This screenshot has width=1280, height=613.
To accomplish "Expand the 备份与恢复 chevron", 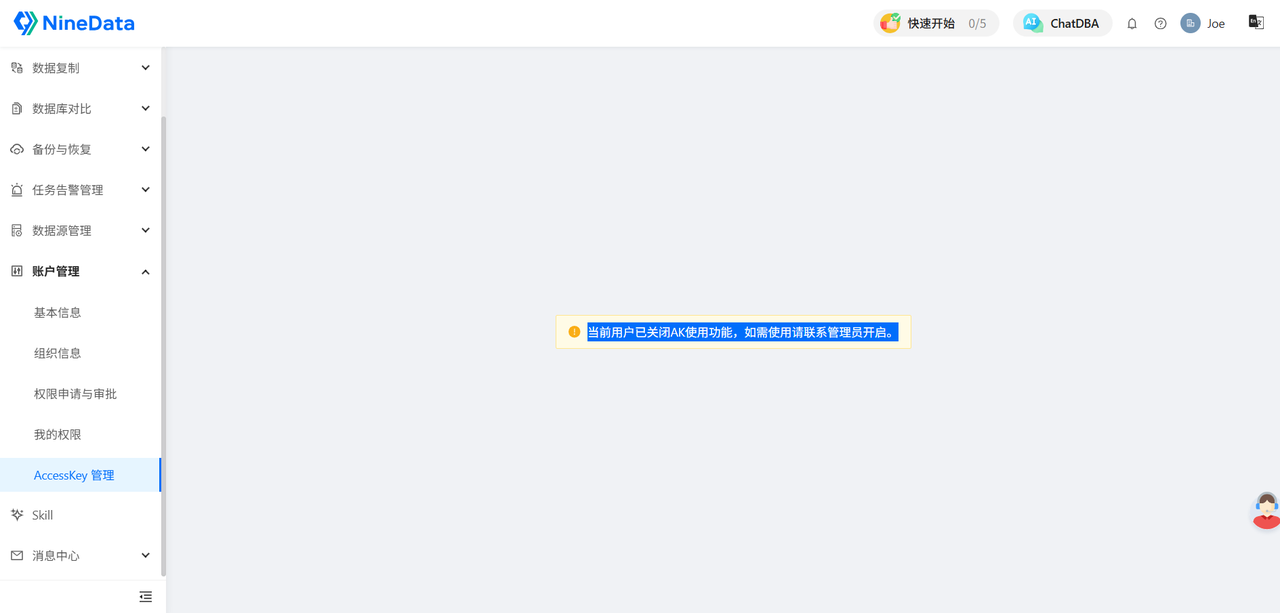I will 145,150.
